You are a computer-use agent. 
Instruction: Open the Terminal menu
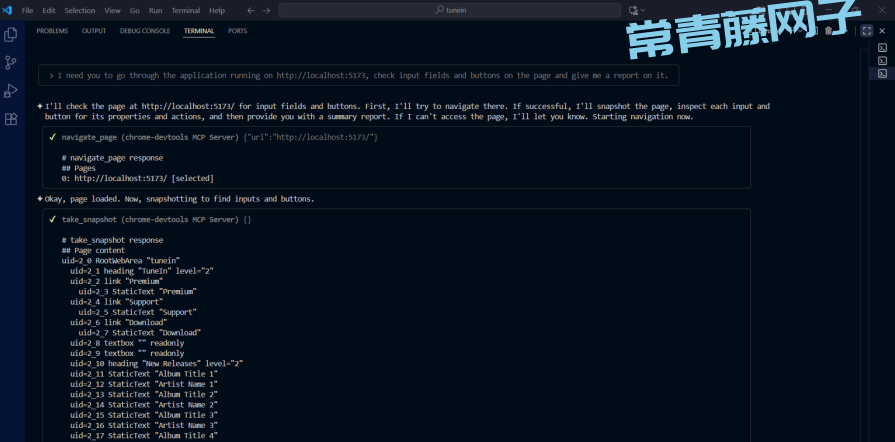[185, 10]
